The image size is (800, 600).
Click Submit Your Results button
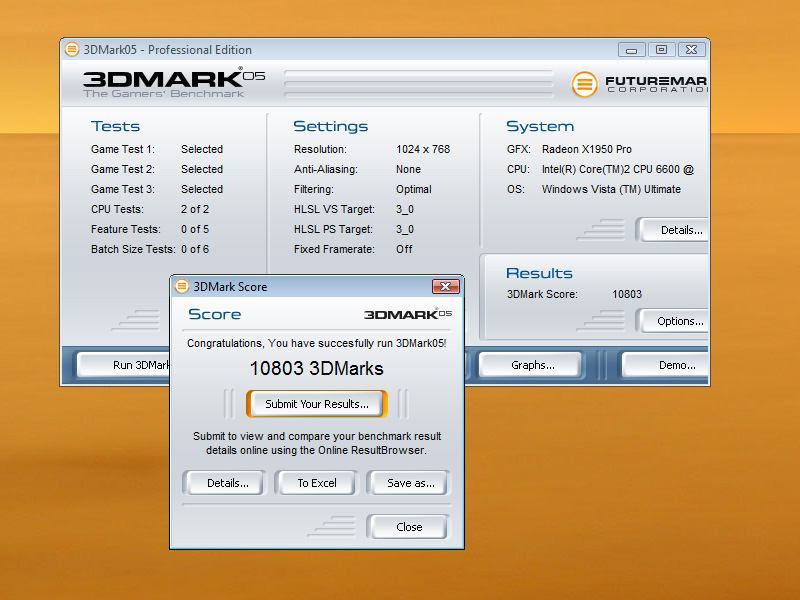(x=317, y=404)
